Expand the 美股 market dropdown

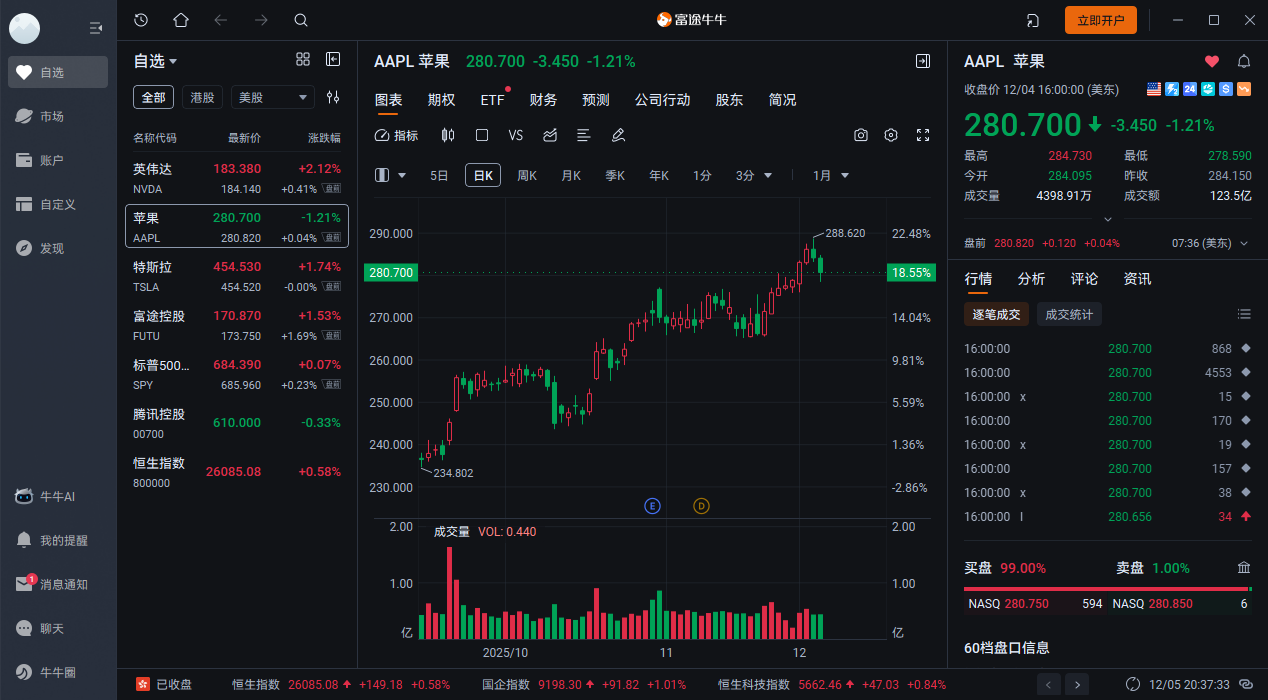pos(272,97)
